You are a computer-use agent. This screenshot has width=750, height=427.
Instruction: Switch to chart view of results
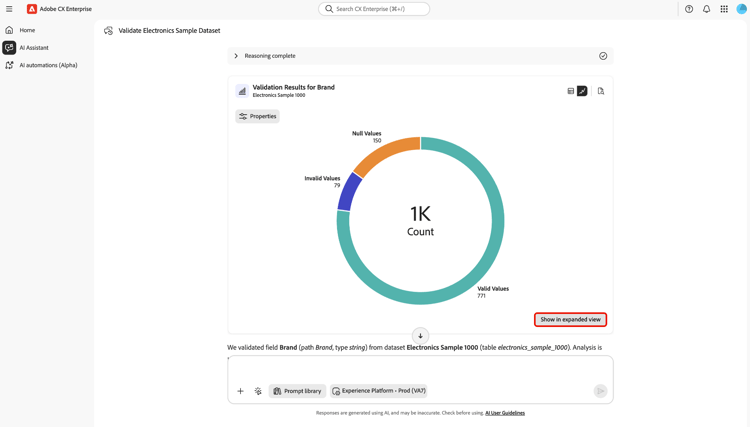pyautogui.click(x=582, y=91)
